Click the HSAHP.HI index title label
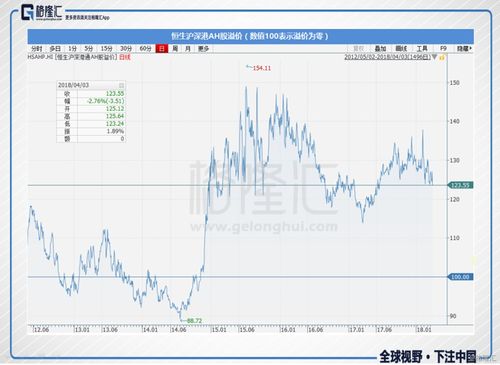 (72, 57)
